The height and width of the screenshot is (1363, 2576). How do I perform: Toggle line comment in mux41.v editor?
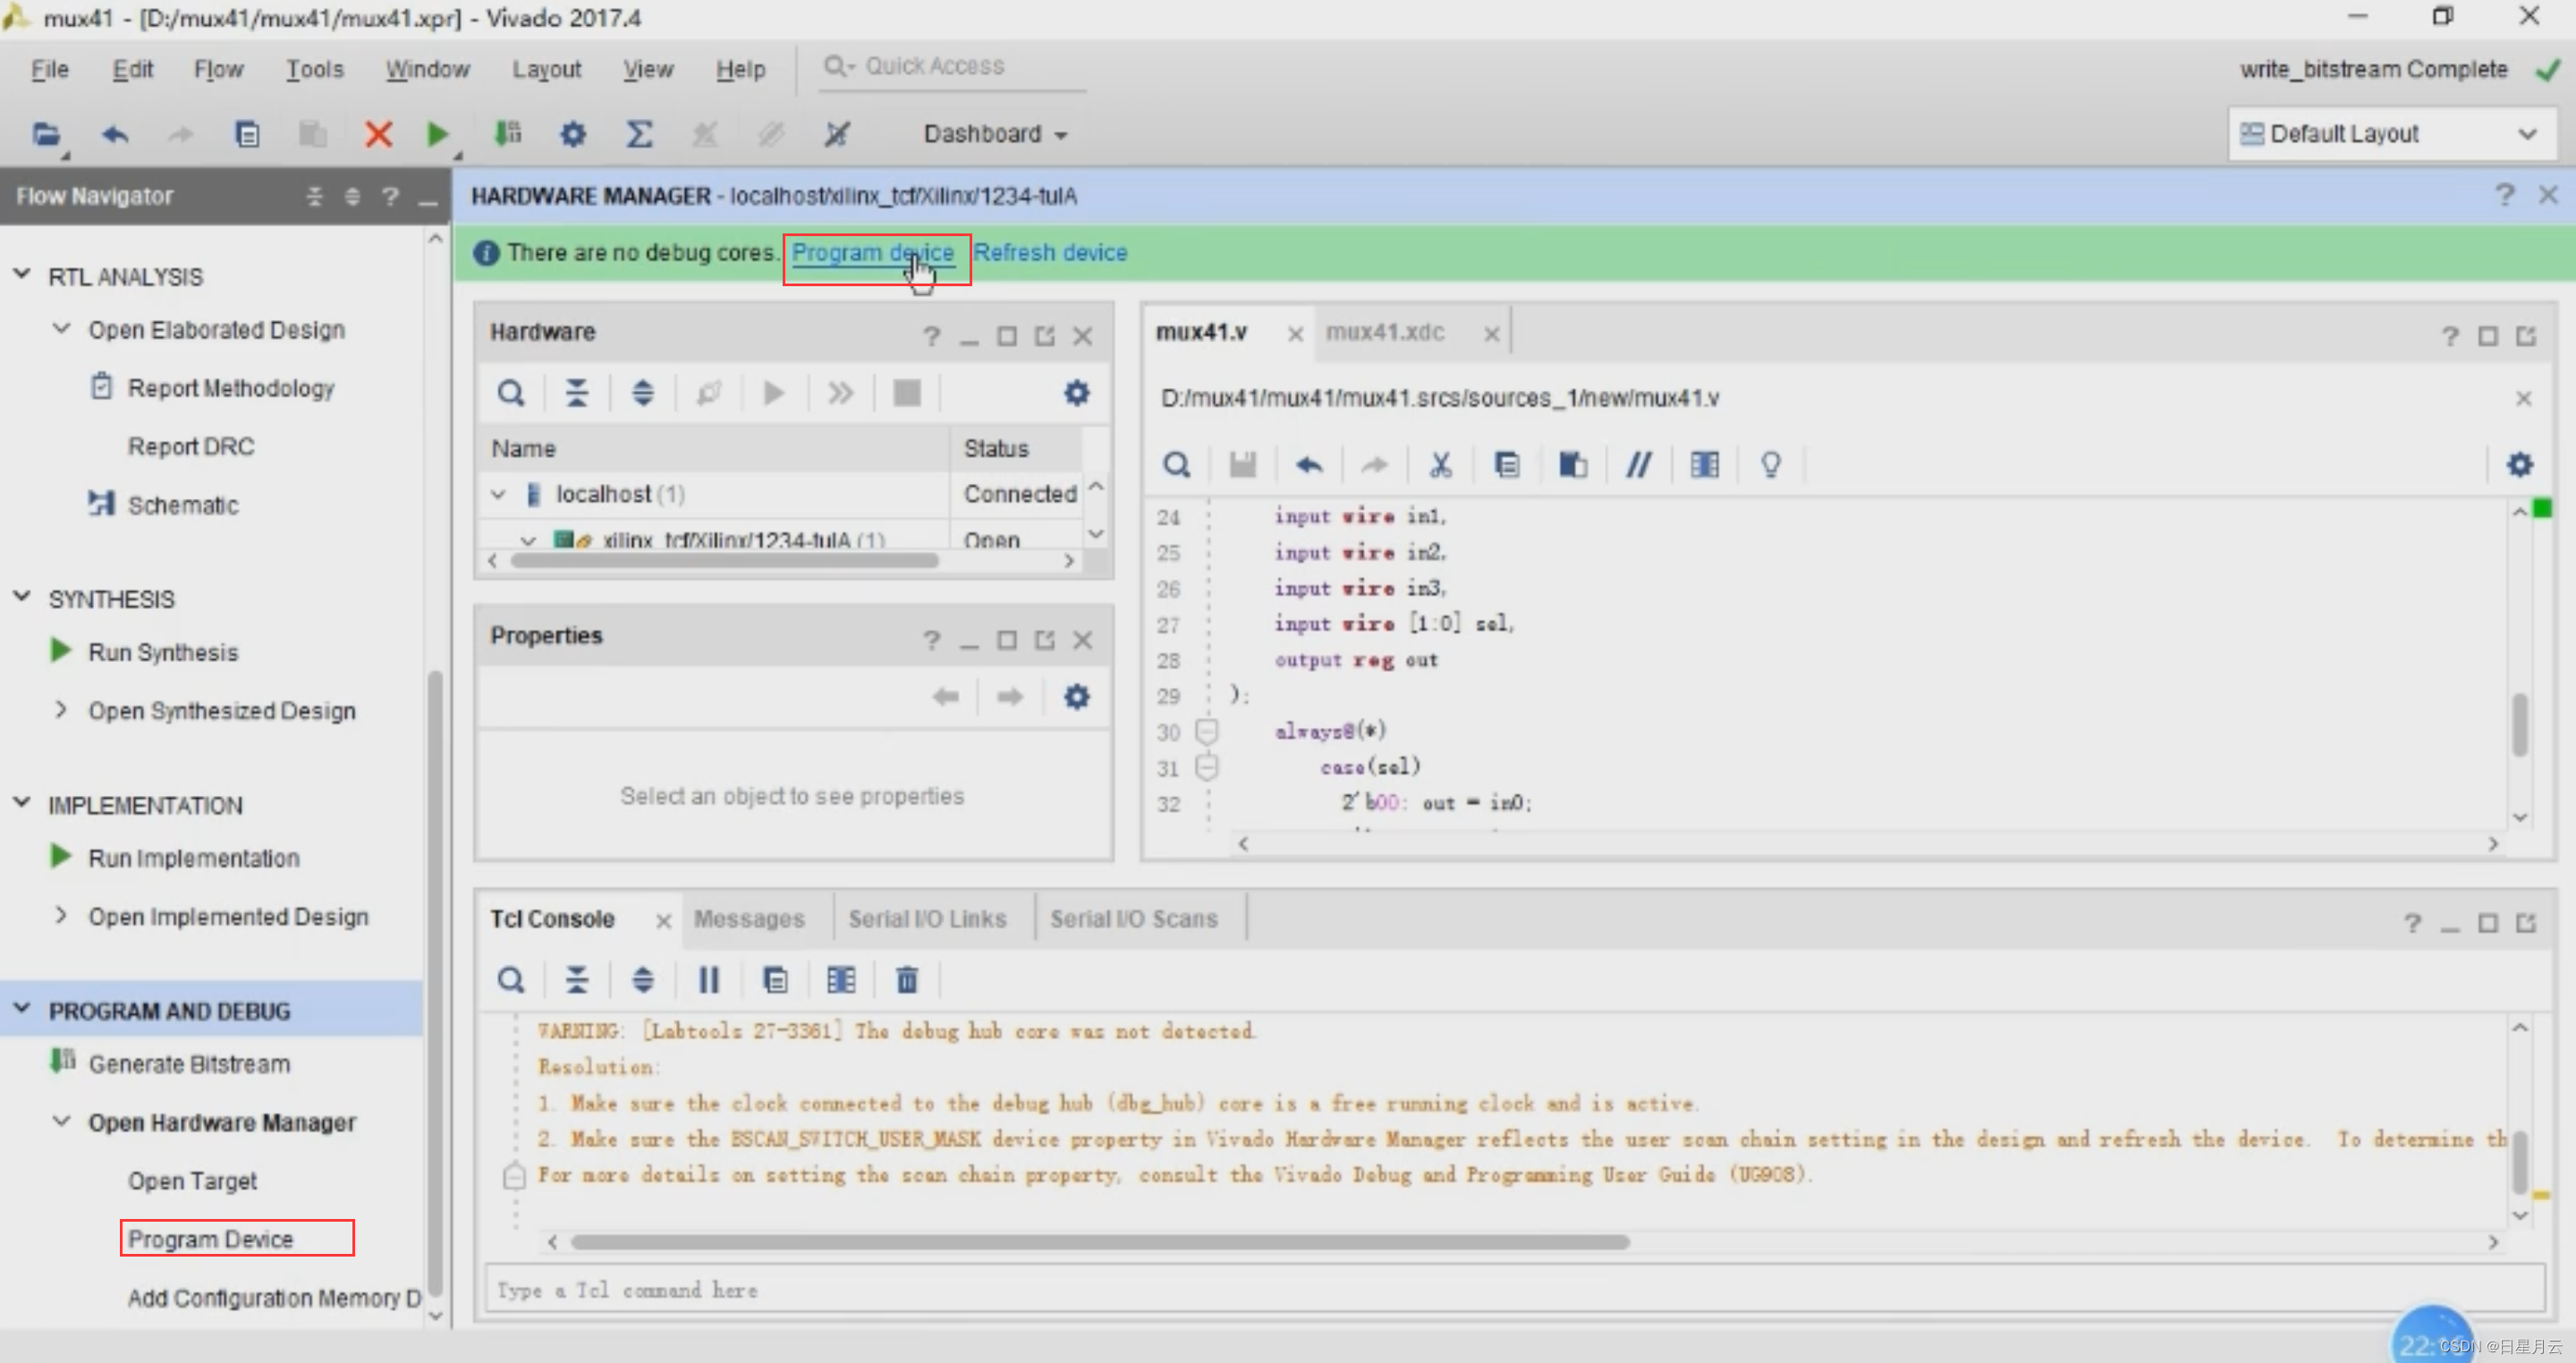point(1638,464)
